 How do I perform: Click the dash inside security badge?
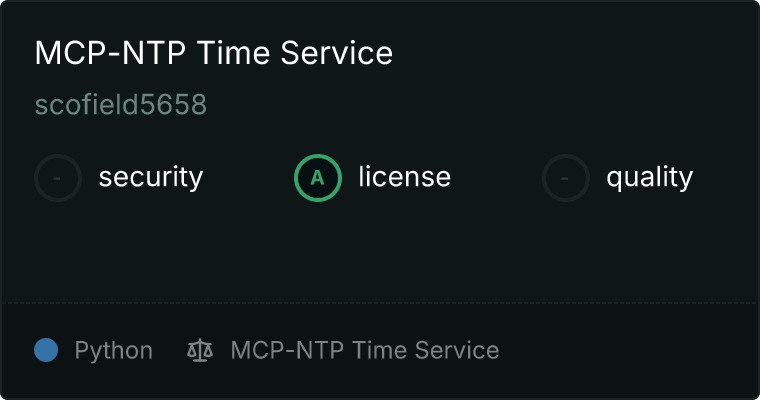coord(57,178)
